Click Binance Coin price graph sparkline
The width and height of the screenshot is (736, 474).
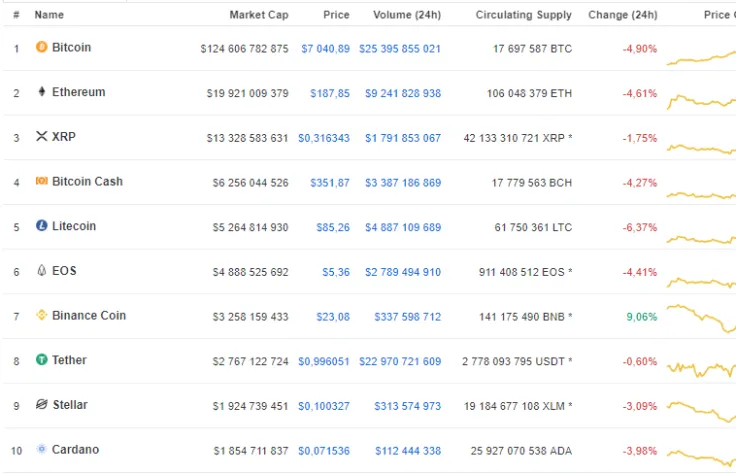coord(701,318)
